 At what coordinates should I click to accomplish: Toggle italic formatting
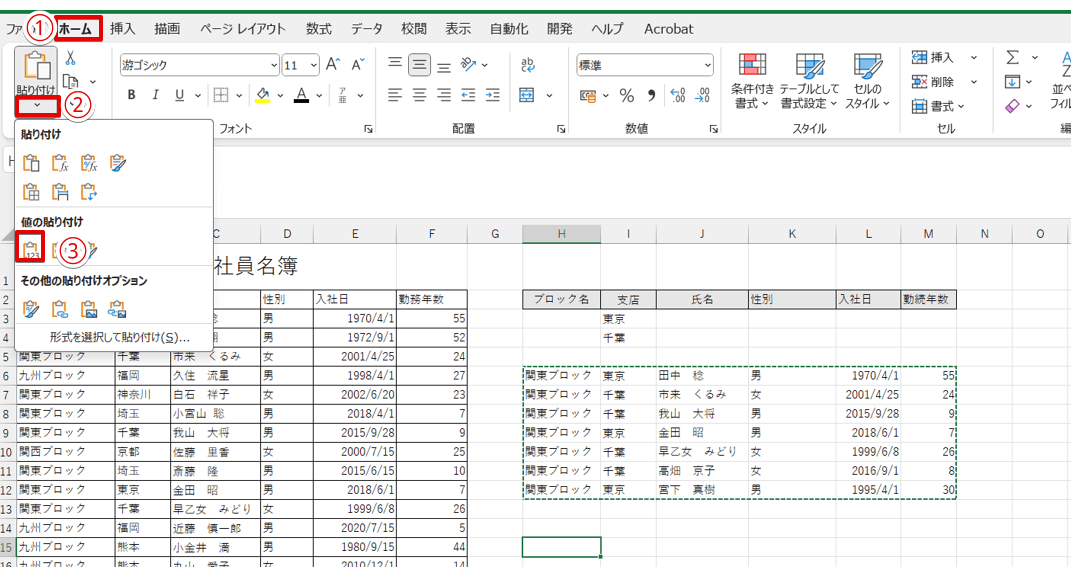pyautogui.click(x=155, y=95)
